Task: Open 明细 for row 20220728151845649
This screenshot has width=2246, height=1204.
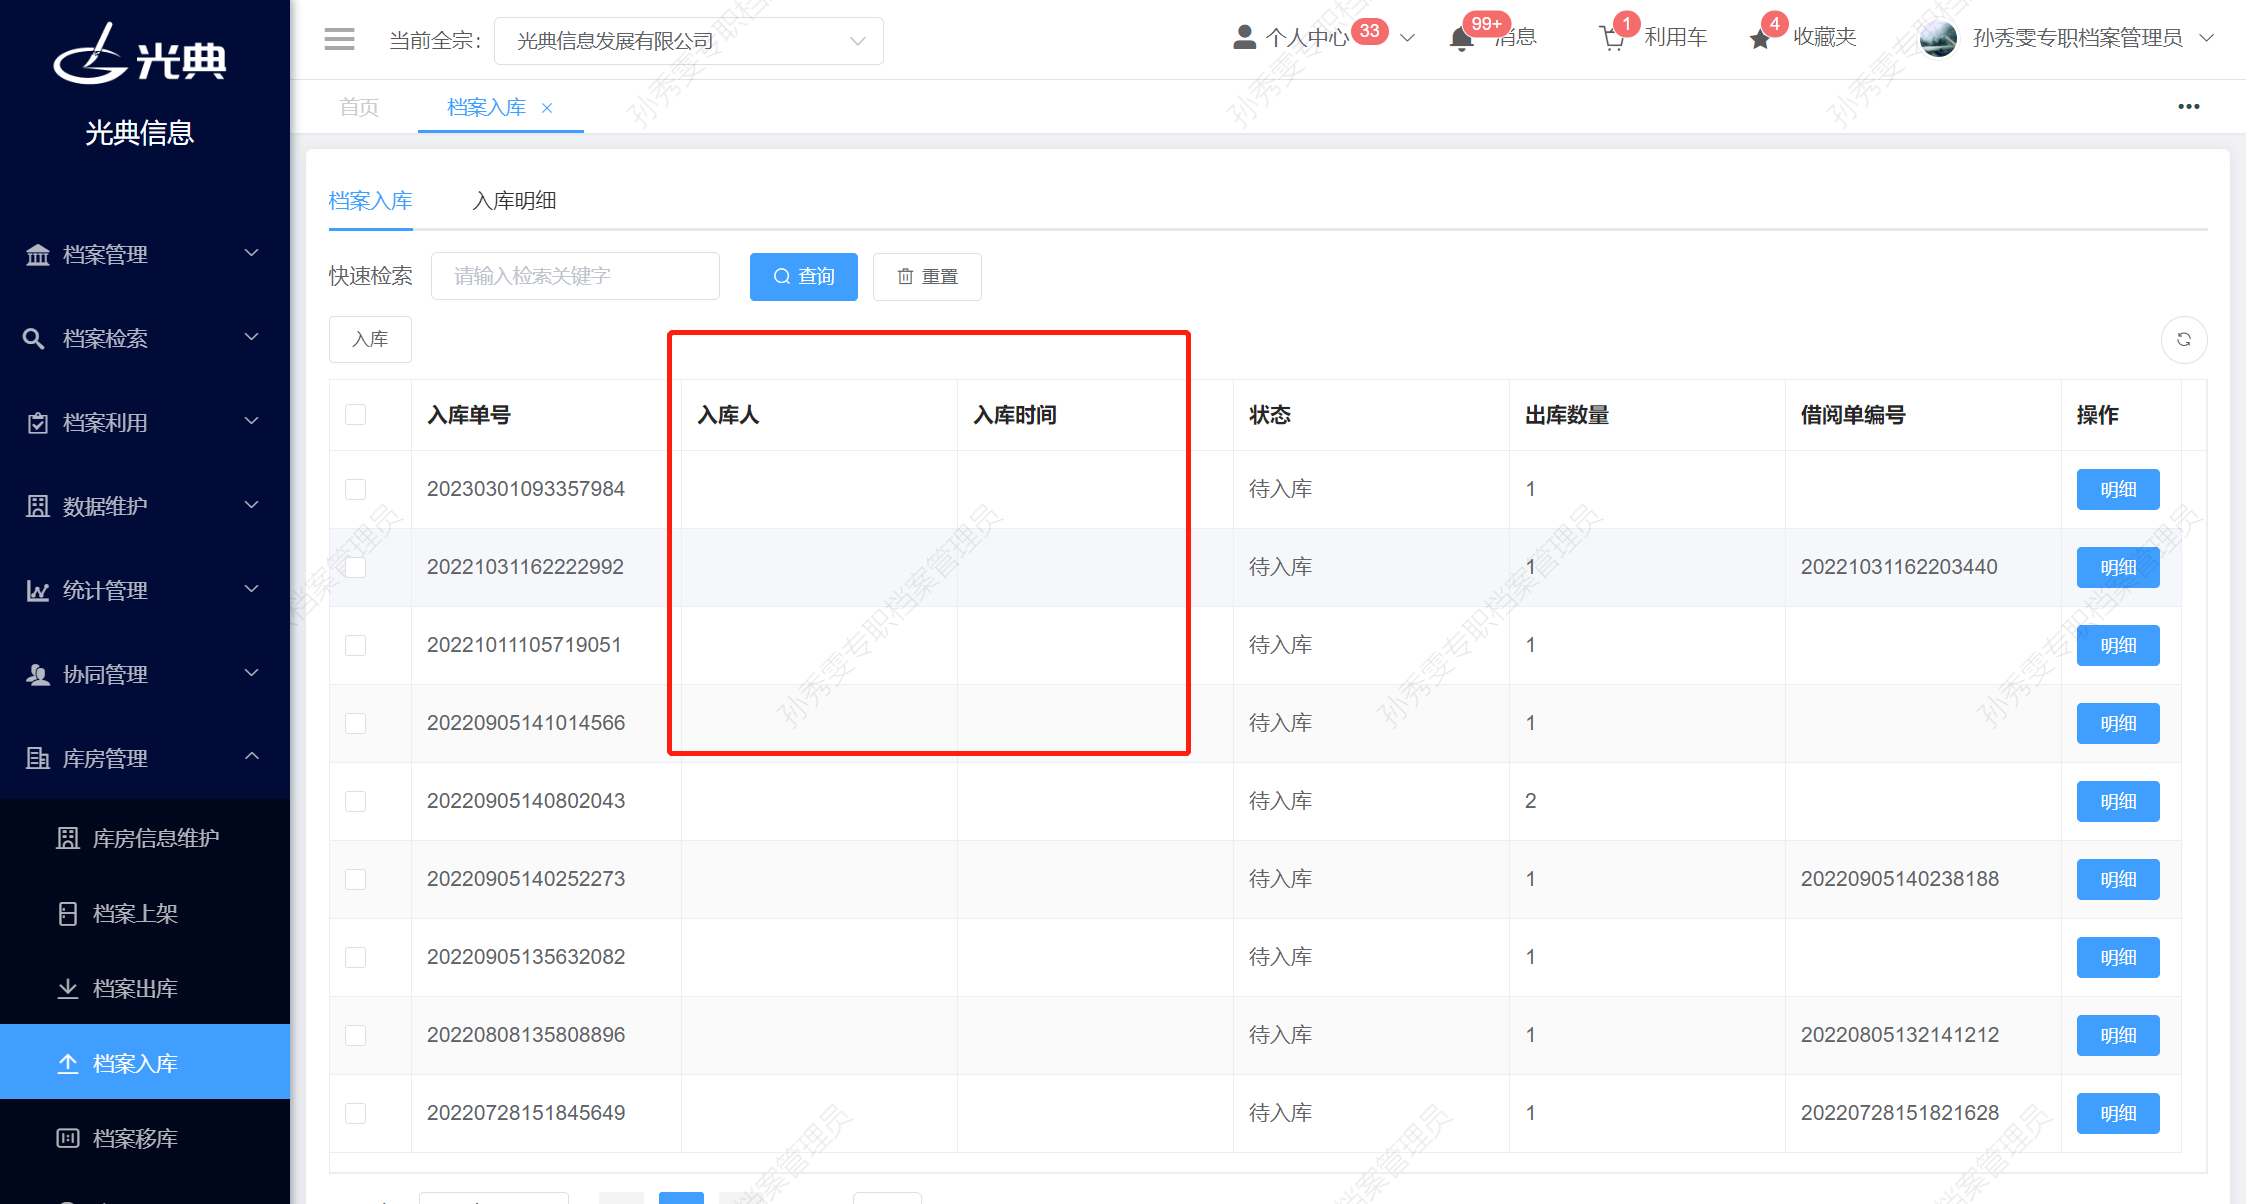Action: 2118,1114
